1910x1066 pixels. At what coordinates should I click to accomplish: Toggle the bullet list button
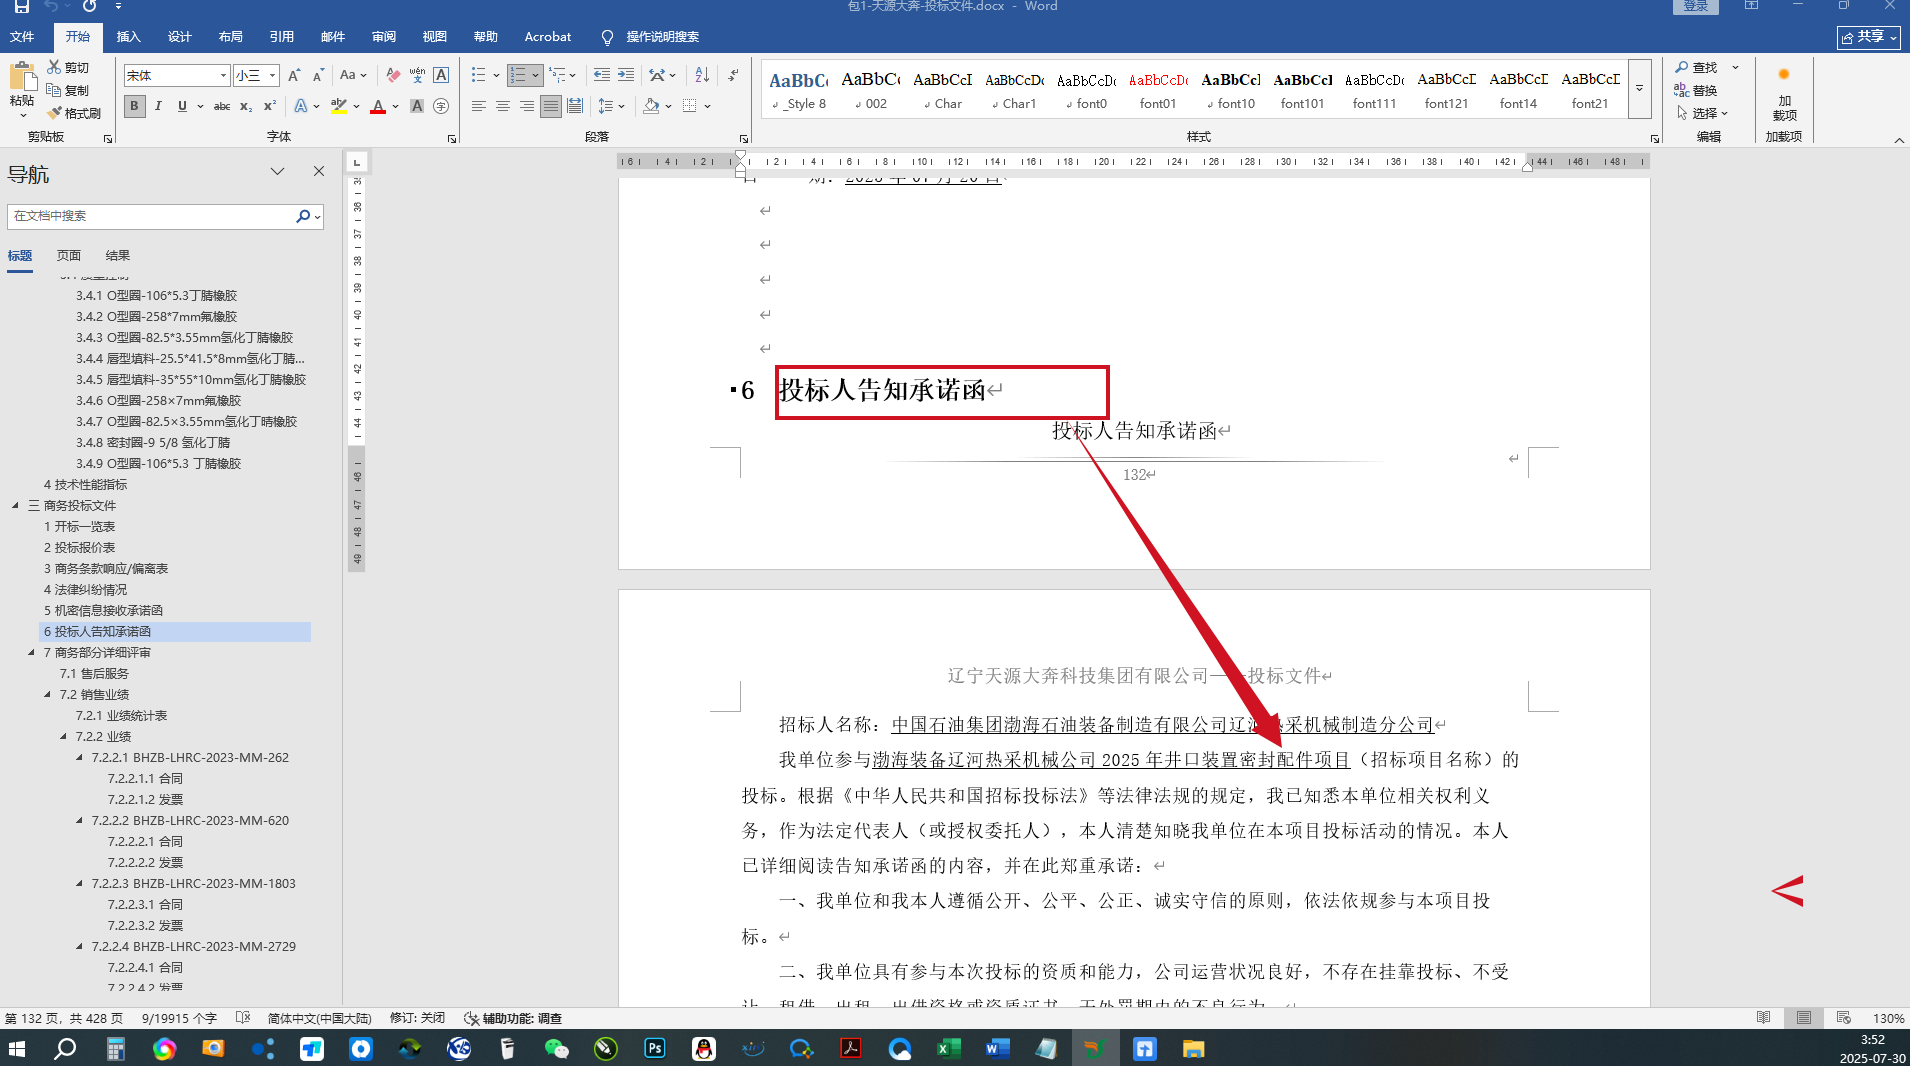[479, 75]
